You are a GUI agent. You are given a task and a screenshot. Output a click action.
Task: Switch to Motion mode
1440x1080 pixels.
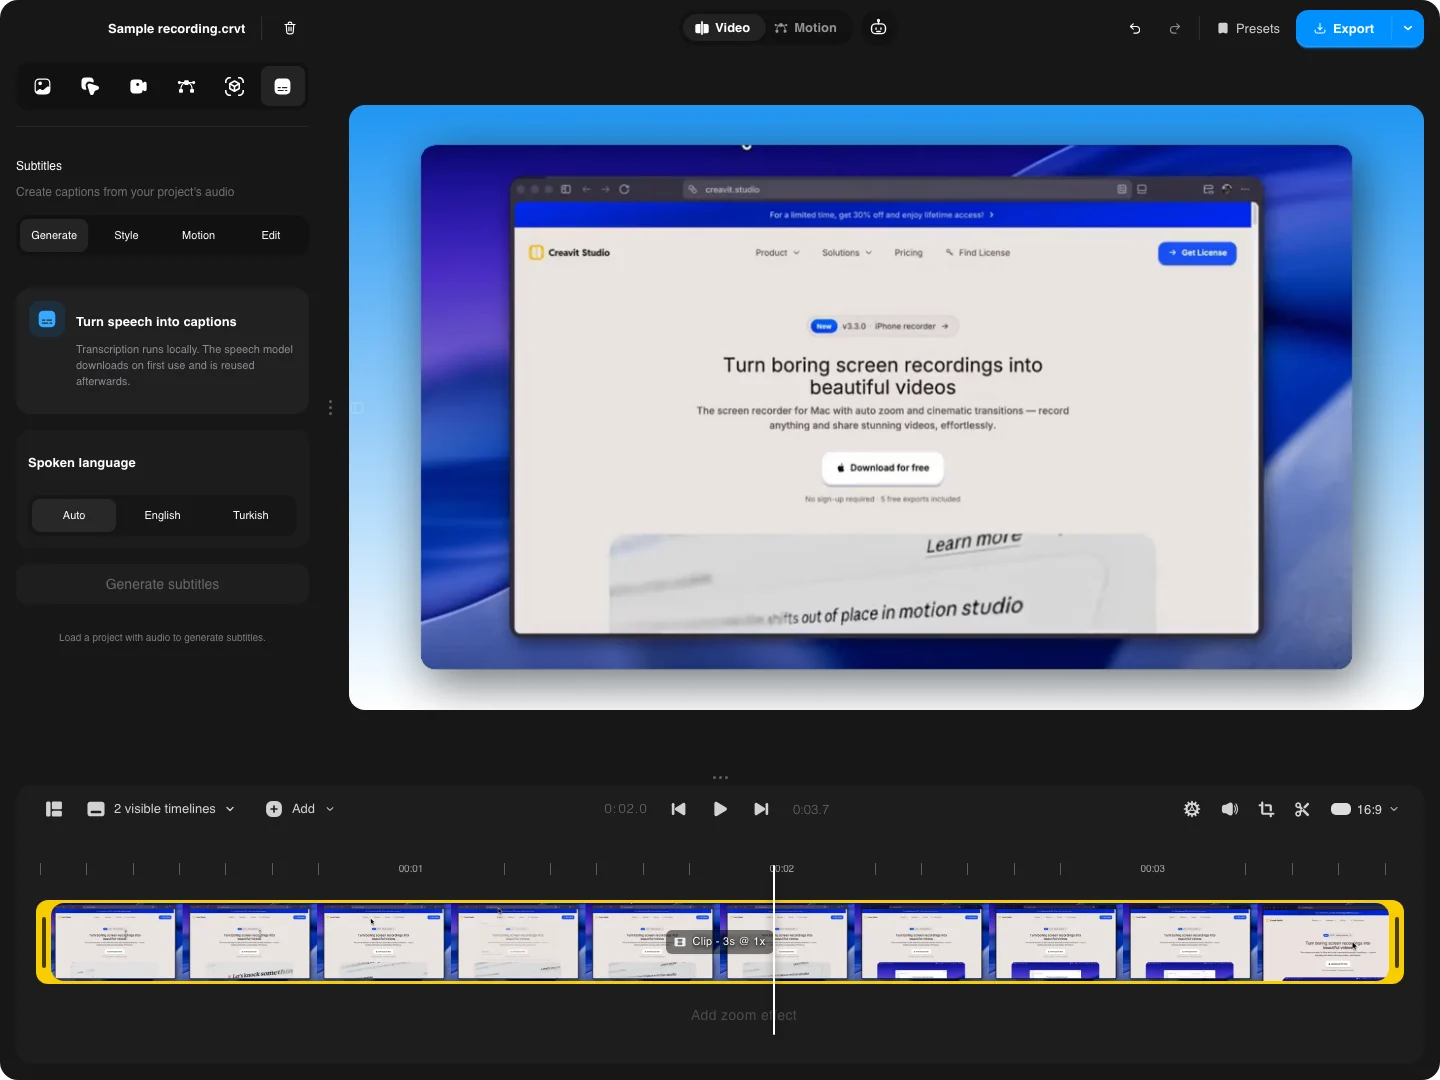[x=806, y=28]
